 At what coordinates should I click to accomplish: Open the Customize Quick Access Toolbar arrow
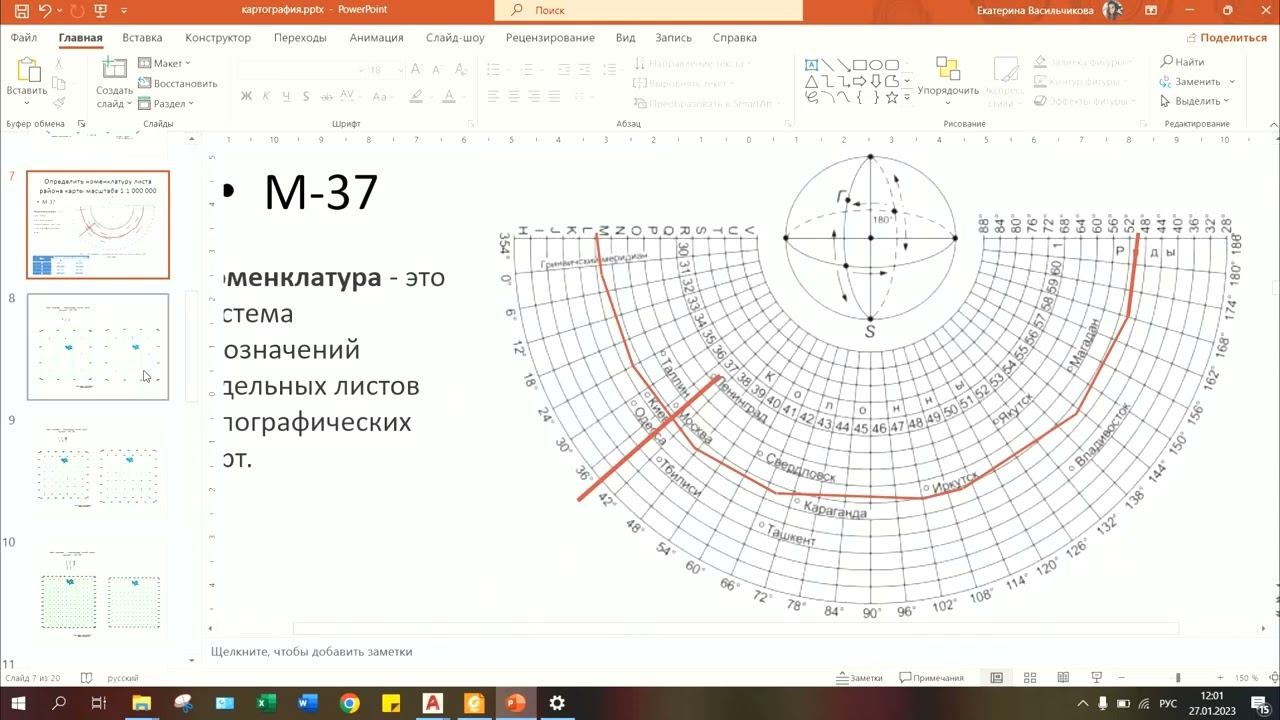(x=122, y=11)
